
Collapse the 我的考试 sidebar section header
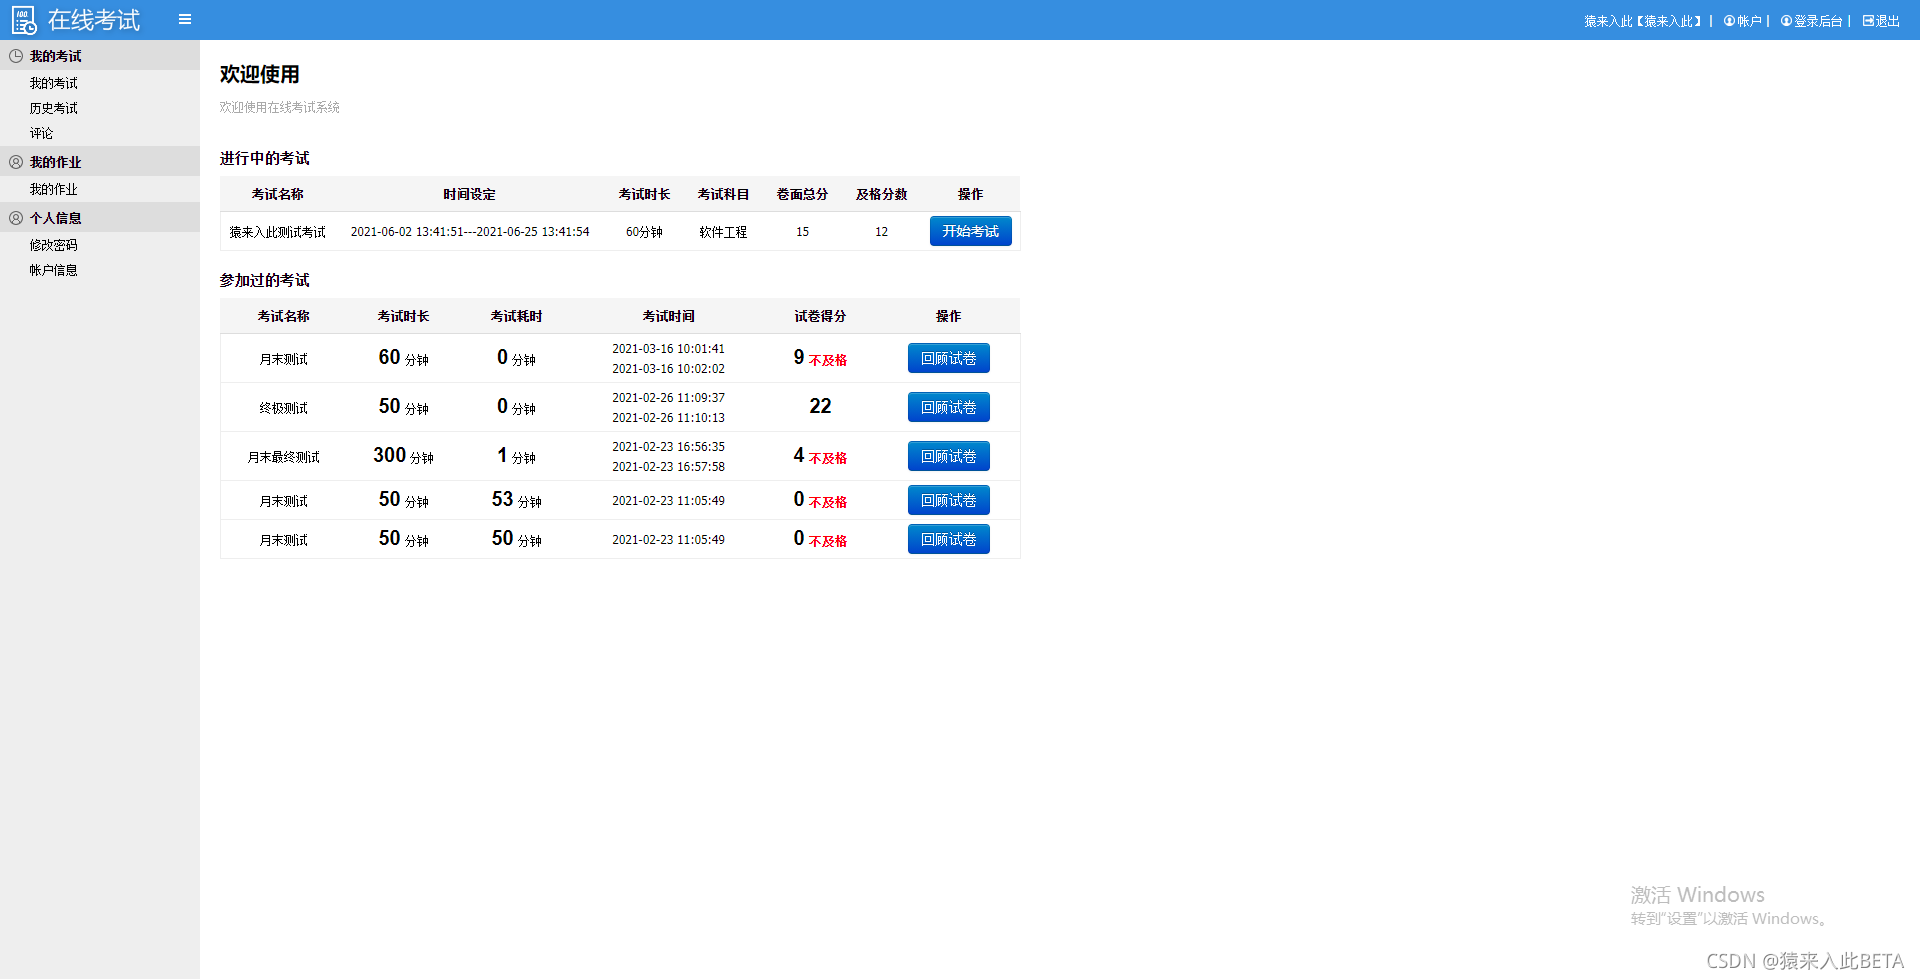[100, 56]
